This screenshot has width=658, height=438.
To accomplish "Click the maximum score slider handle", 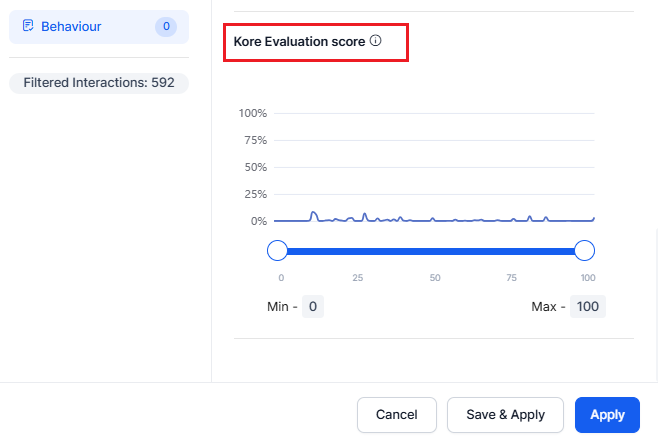I will [x=584, y=250].
